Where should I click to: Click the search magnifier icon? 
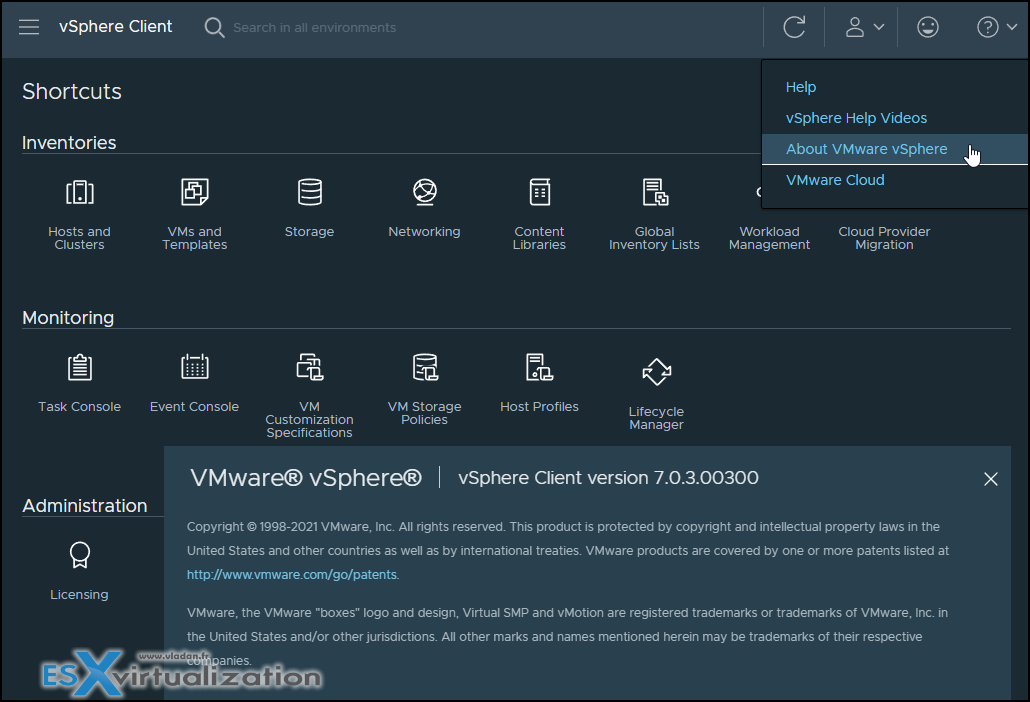(x=214, y=28)
